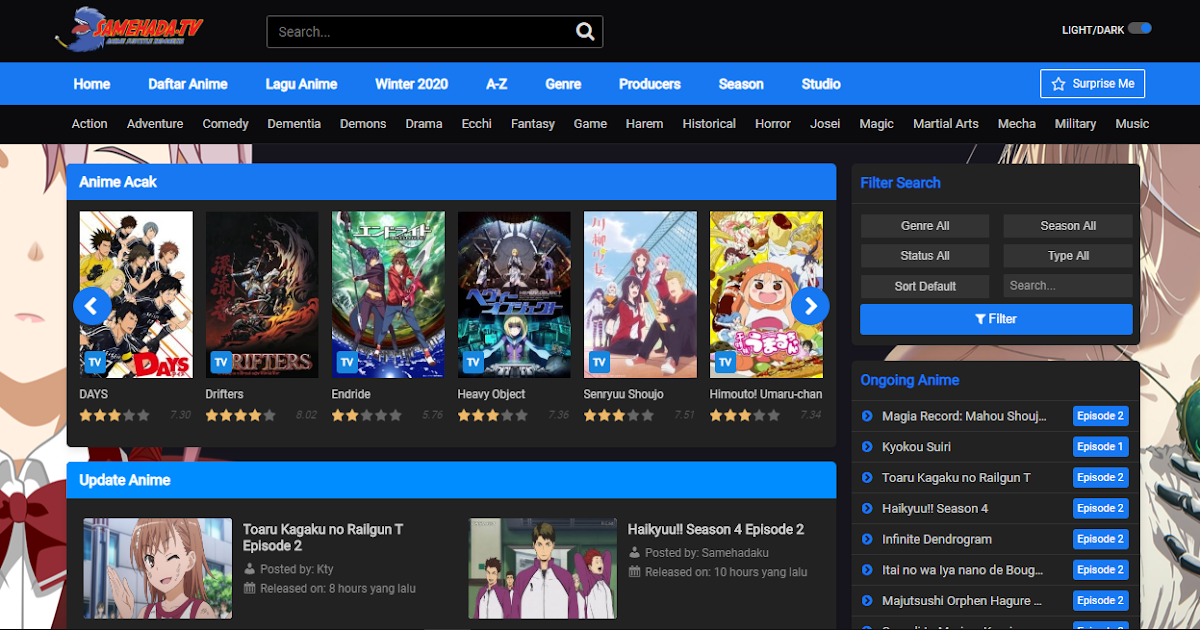Slide Anime Acak carousel to next
The height and width of the screenshot is (630, 1200).
pos(811,306)
